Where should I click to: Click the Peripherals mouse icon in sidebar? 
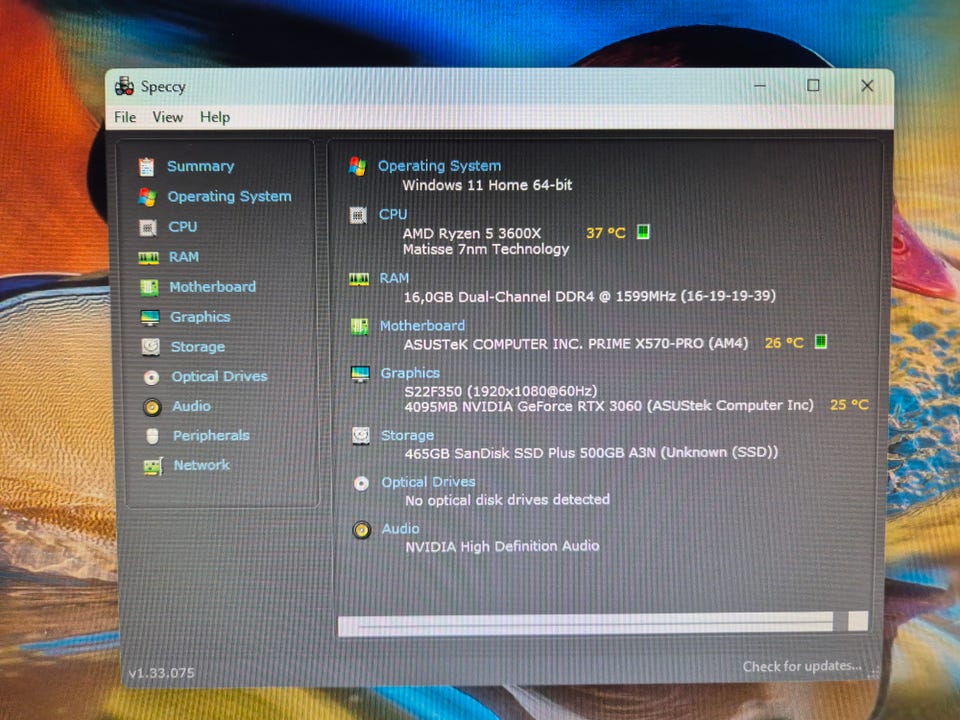[x=152, y=436]
